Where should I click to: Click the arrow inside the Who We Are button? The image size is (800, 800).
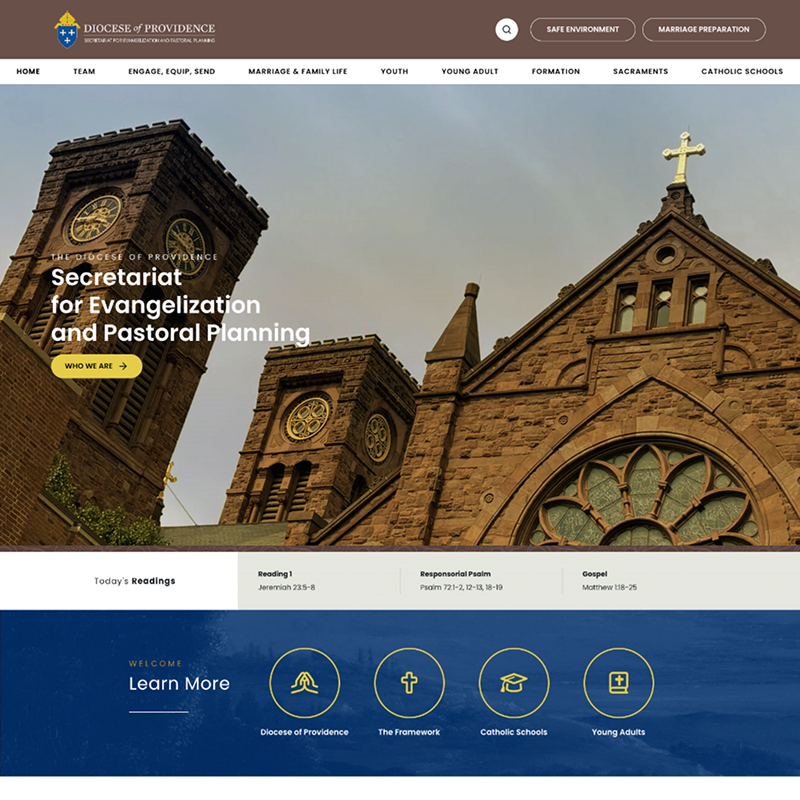coord(121,366)
